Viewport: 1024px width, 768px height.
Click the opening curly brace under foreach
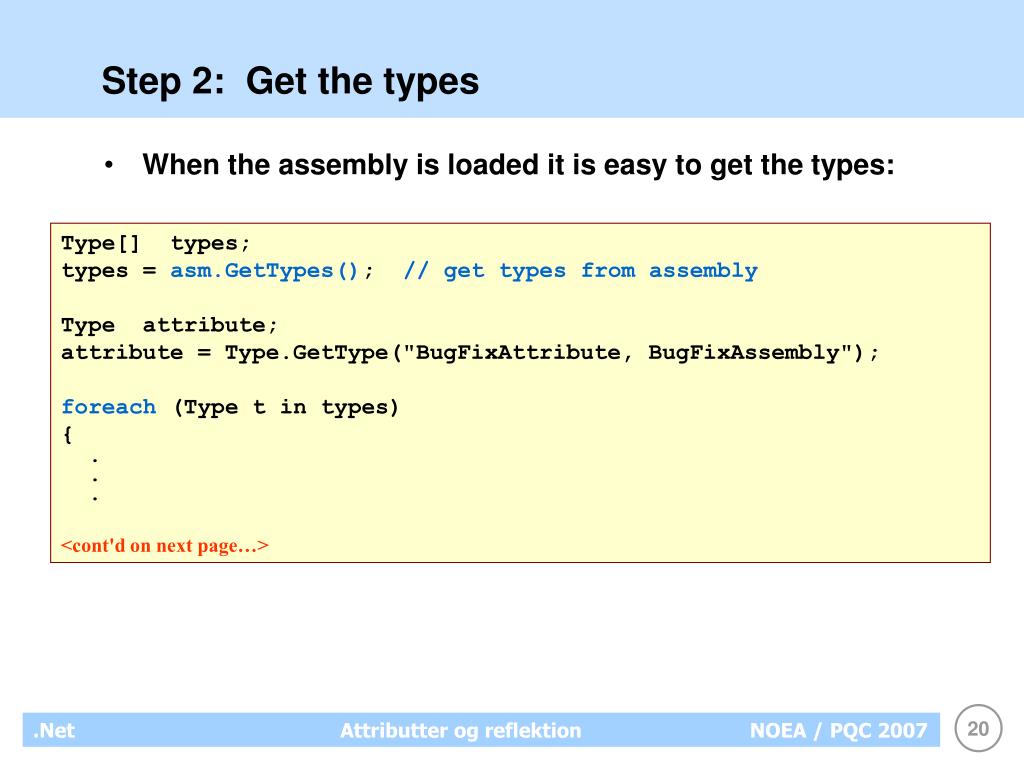point(67,435)
